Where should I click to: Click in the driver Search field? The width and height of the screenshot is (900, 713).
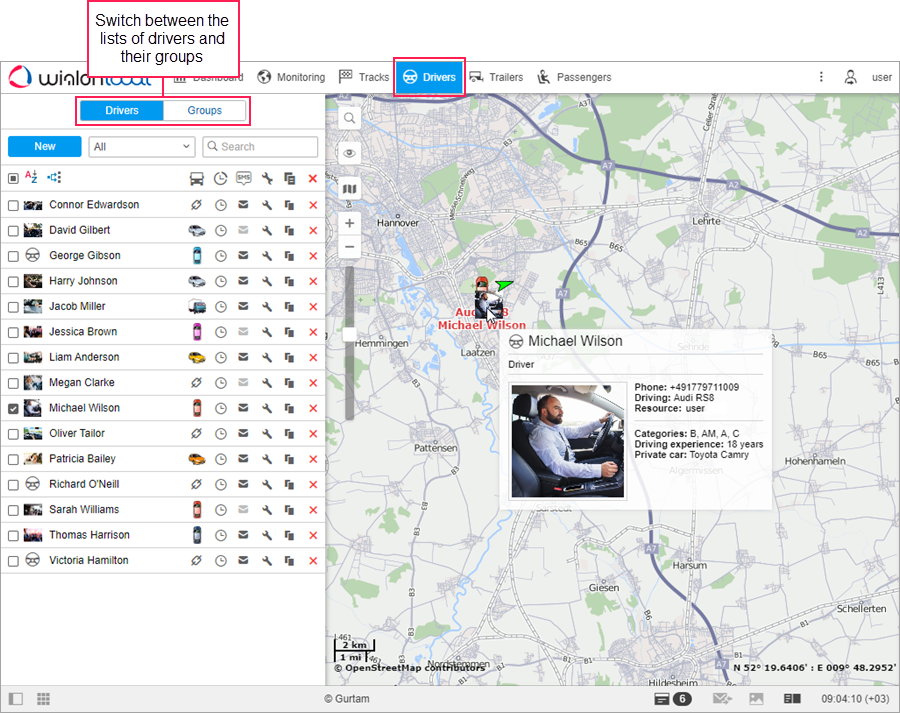click(x=260, y=147)
